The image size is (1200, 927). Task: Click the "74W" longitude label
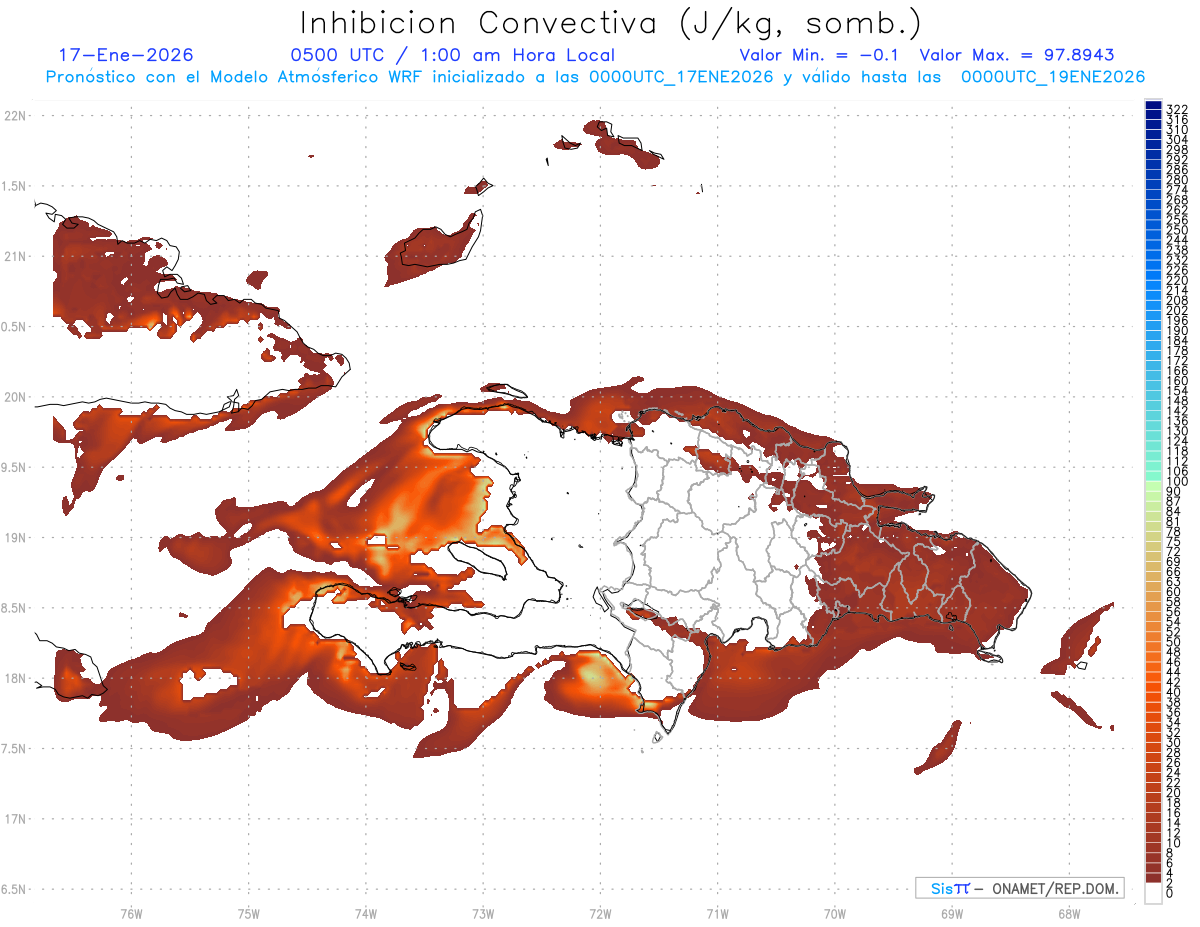coord(366,912)
